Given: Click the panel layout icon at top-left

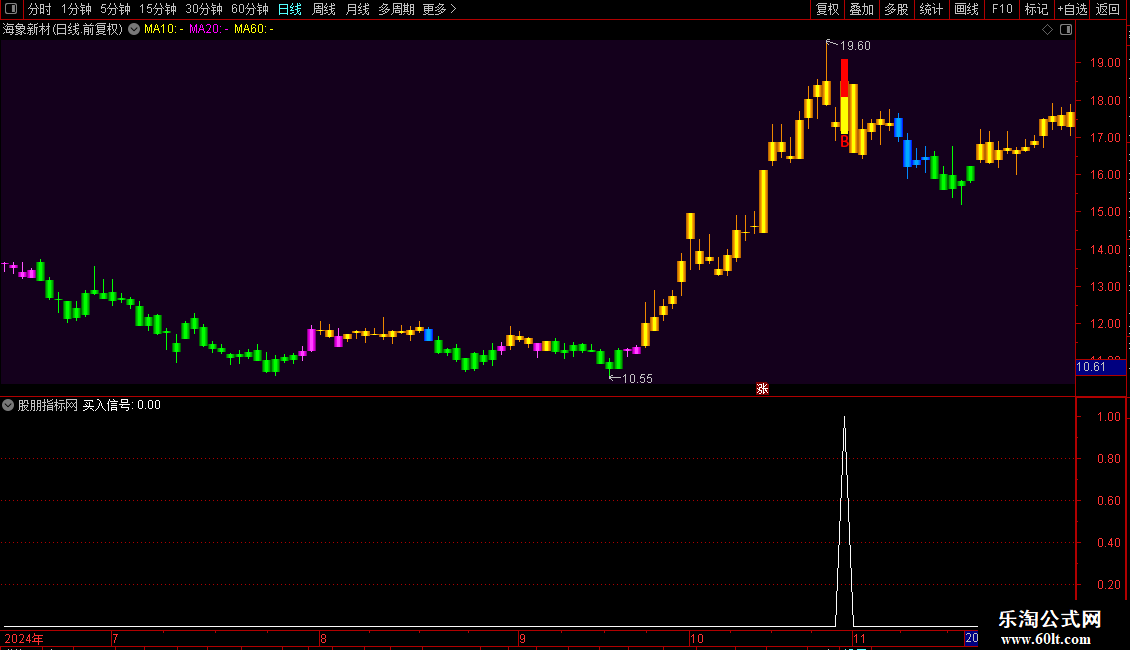Looking at the screenshot, I should tap(11, 9).
